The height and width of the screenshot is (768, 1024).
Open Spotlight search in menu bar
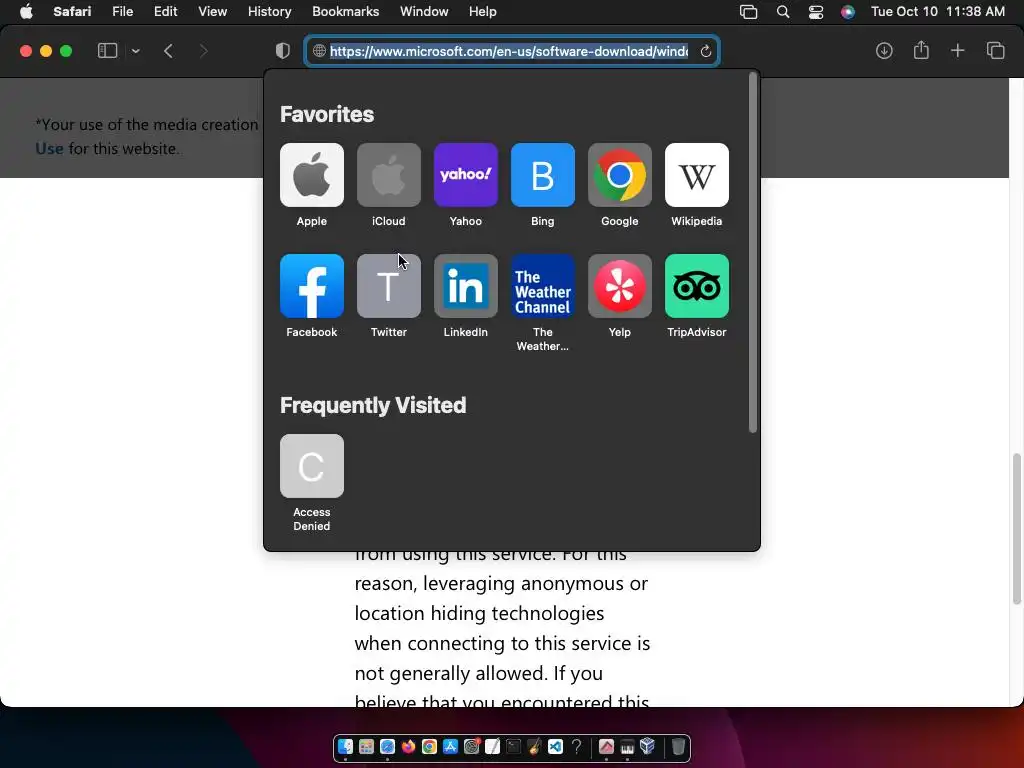click(x=782, y=12)
